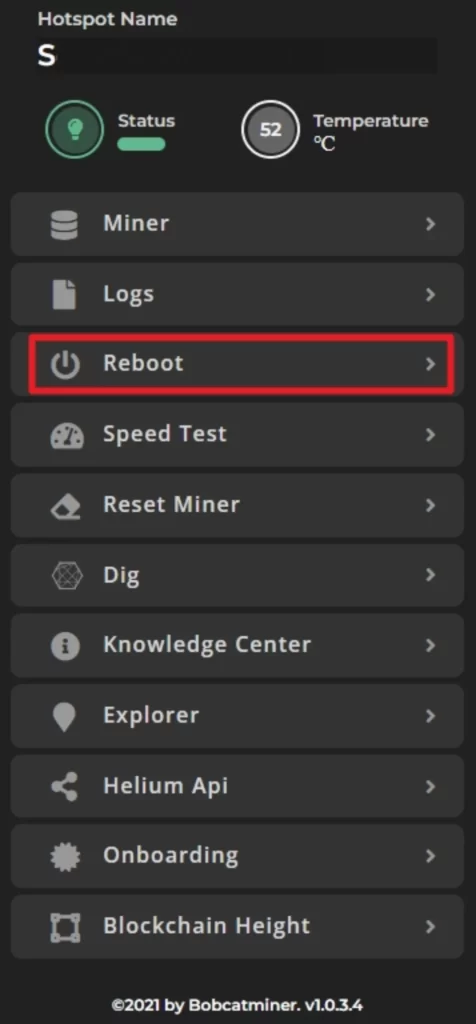The width and height of the screenshot is (476, 1024).
Task: Expand the Speed Test chevron arrow
Action: pos(430,434)
